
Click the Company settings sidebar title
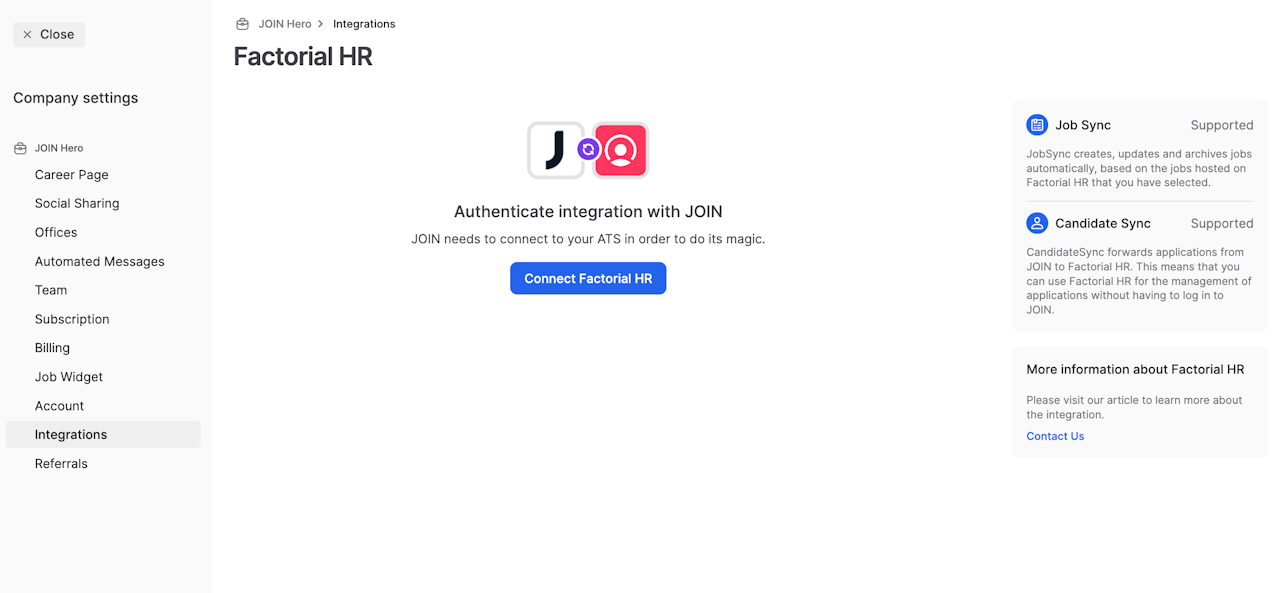click(76, 98)
